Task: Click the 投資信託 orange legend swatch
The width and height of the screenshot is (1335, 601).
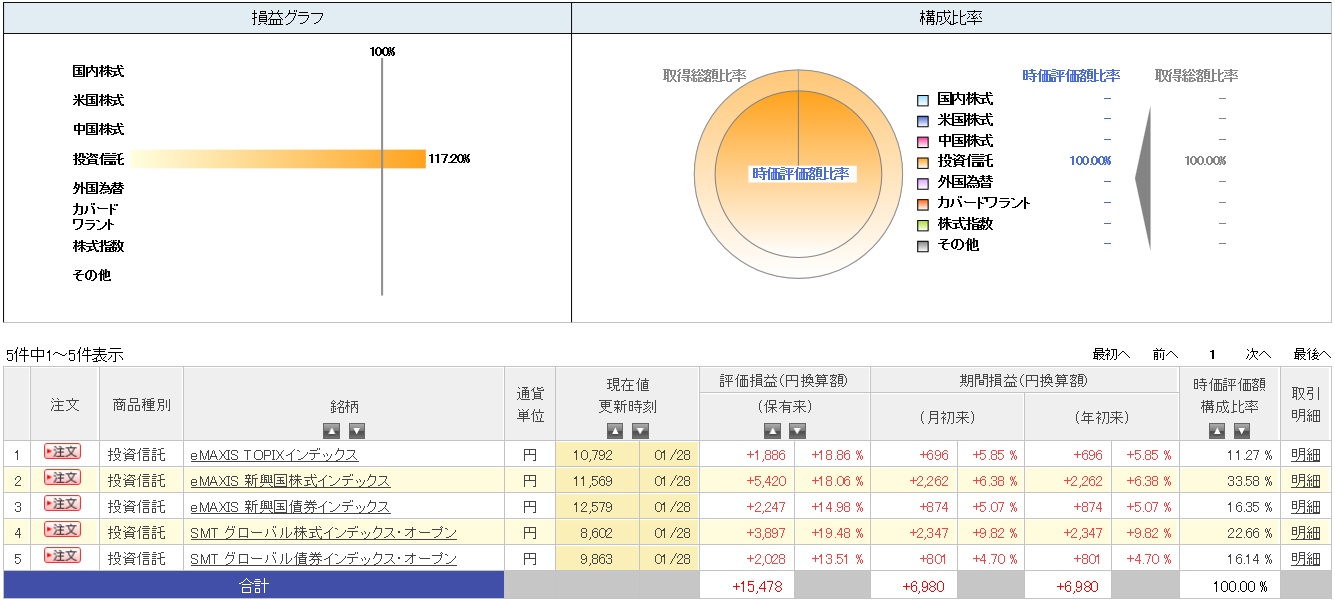Action: coord(923,162)
